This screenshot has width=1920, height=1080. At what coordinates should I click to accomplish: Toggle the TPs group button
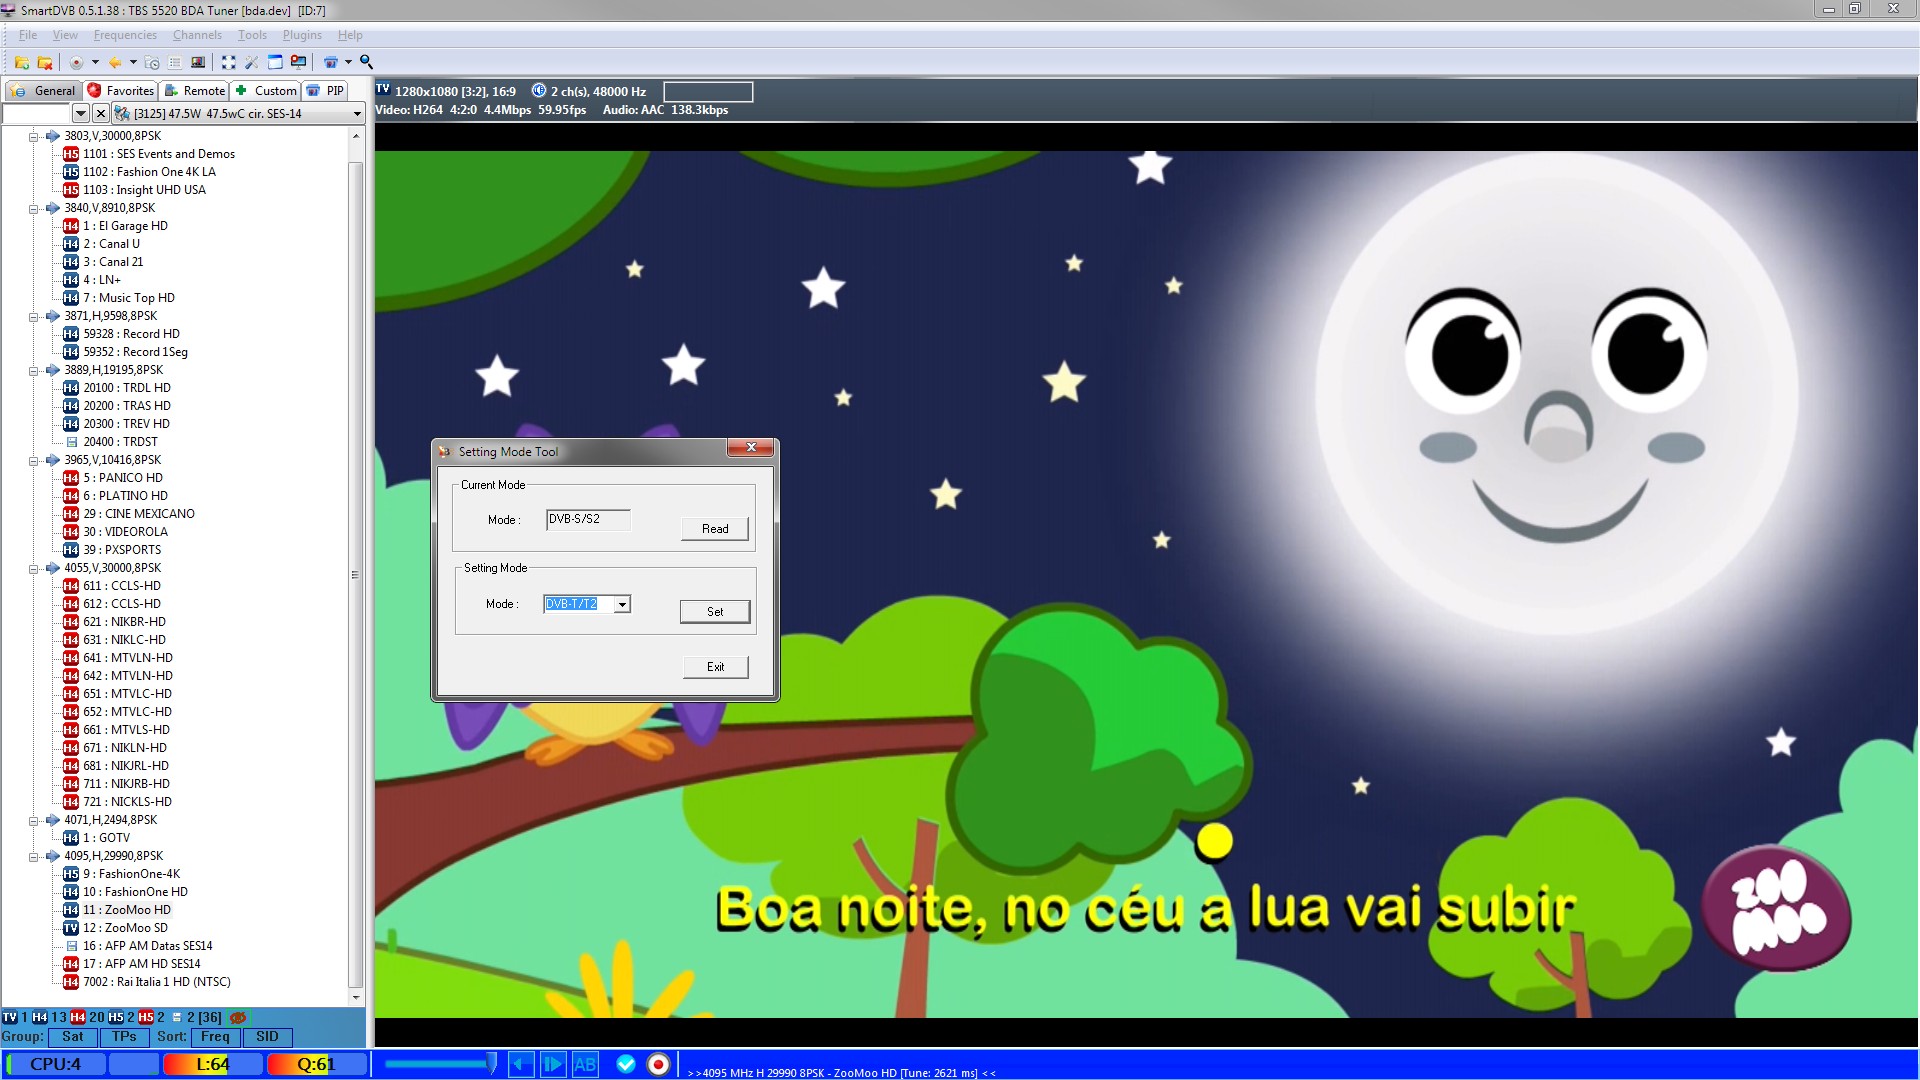point(124,1037)
